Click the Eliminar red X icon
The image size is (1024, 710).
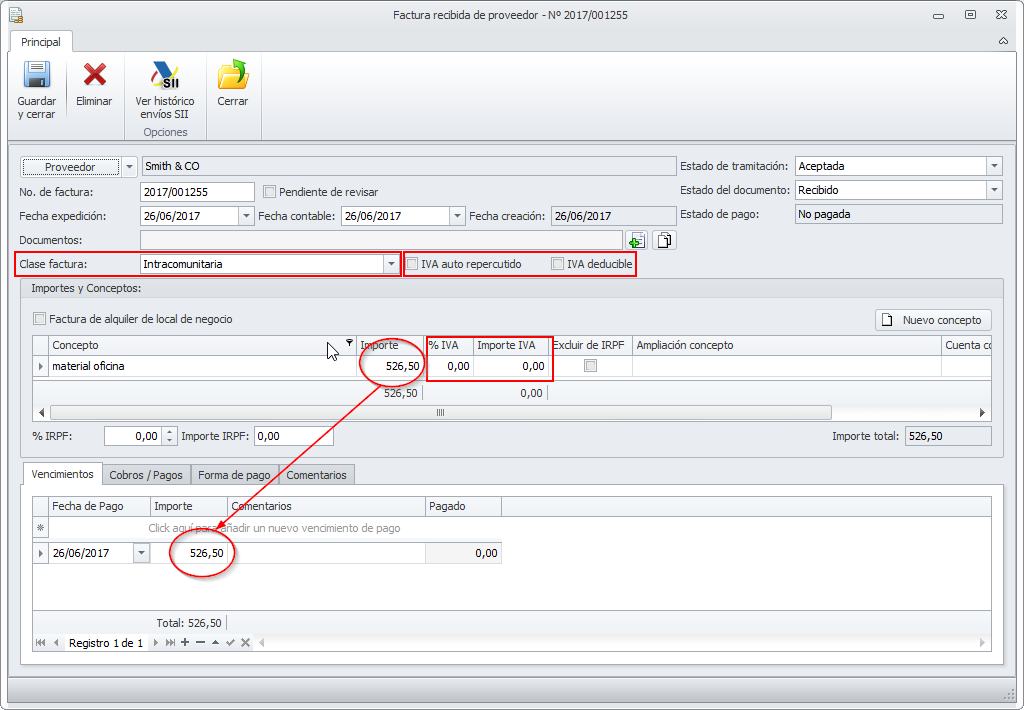point(94,77)
